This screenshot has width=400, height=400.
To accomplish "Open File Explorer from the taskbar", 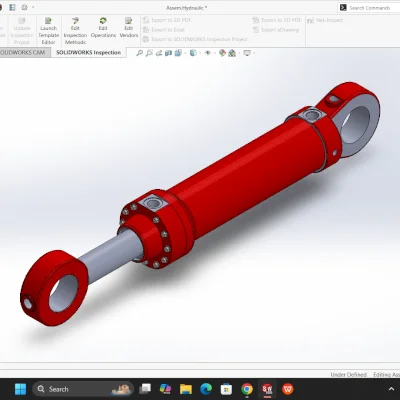I will [186, 389].
